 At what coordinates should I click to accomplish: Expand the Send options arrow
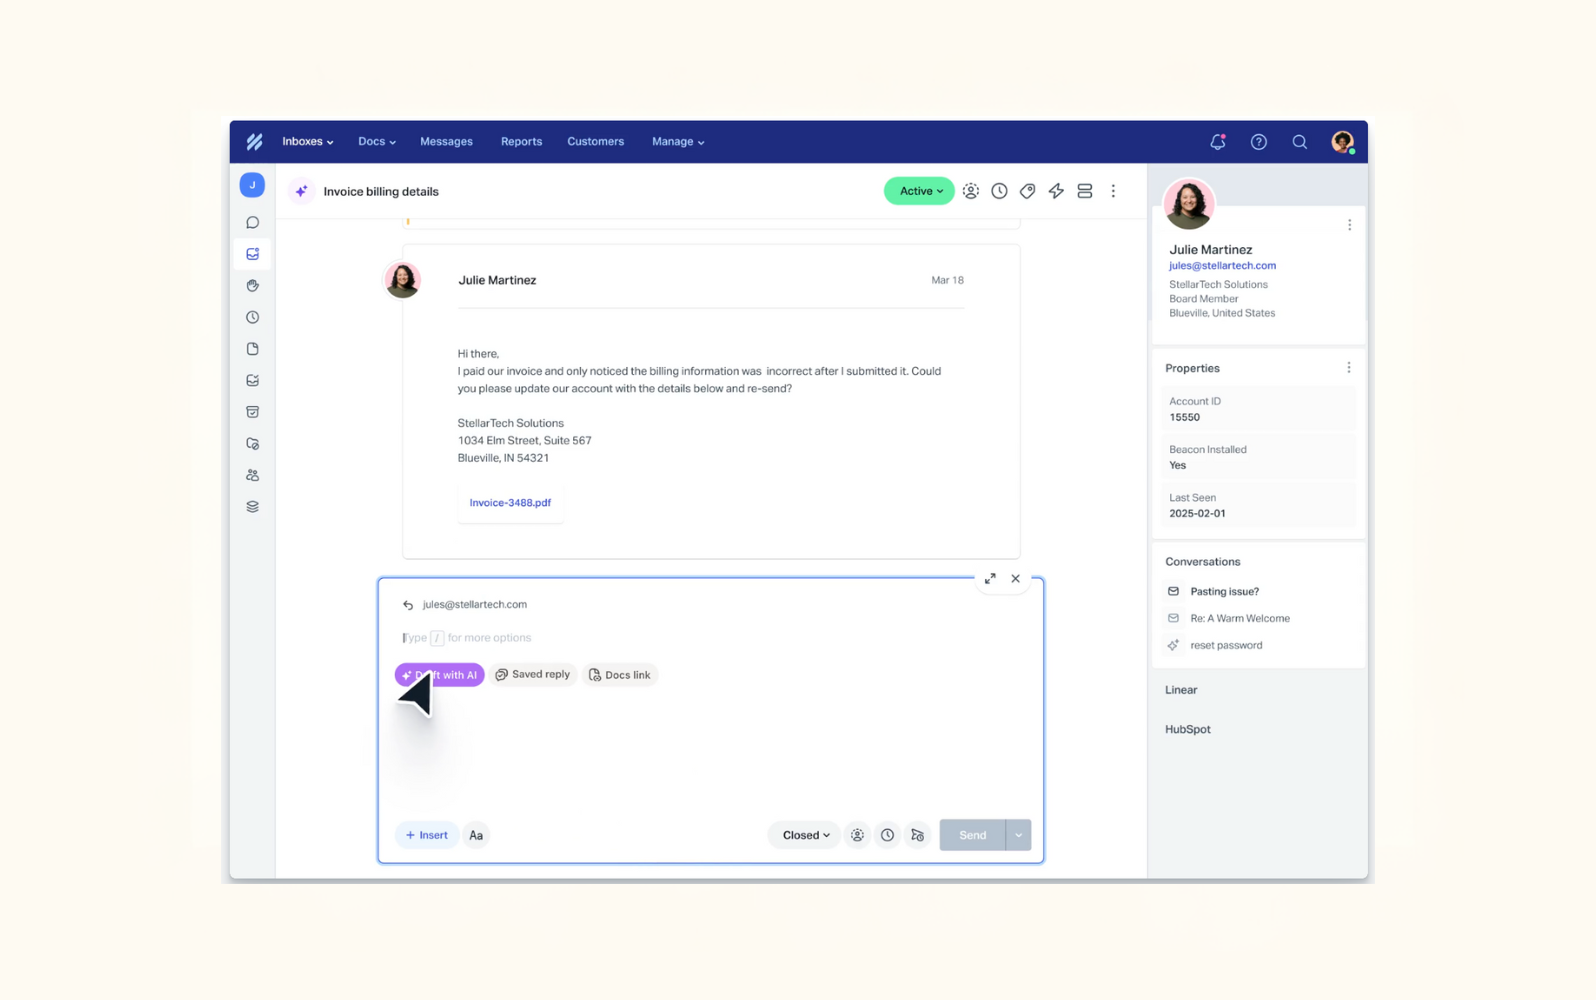pos(1018,835)
